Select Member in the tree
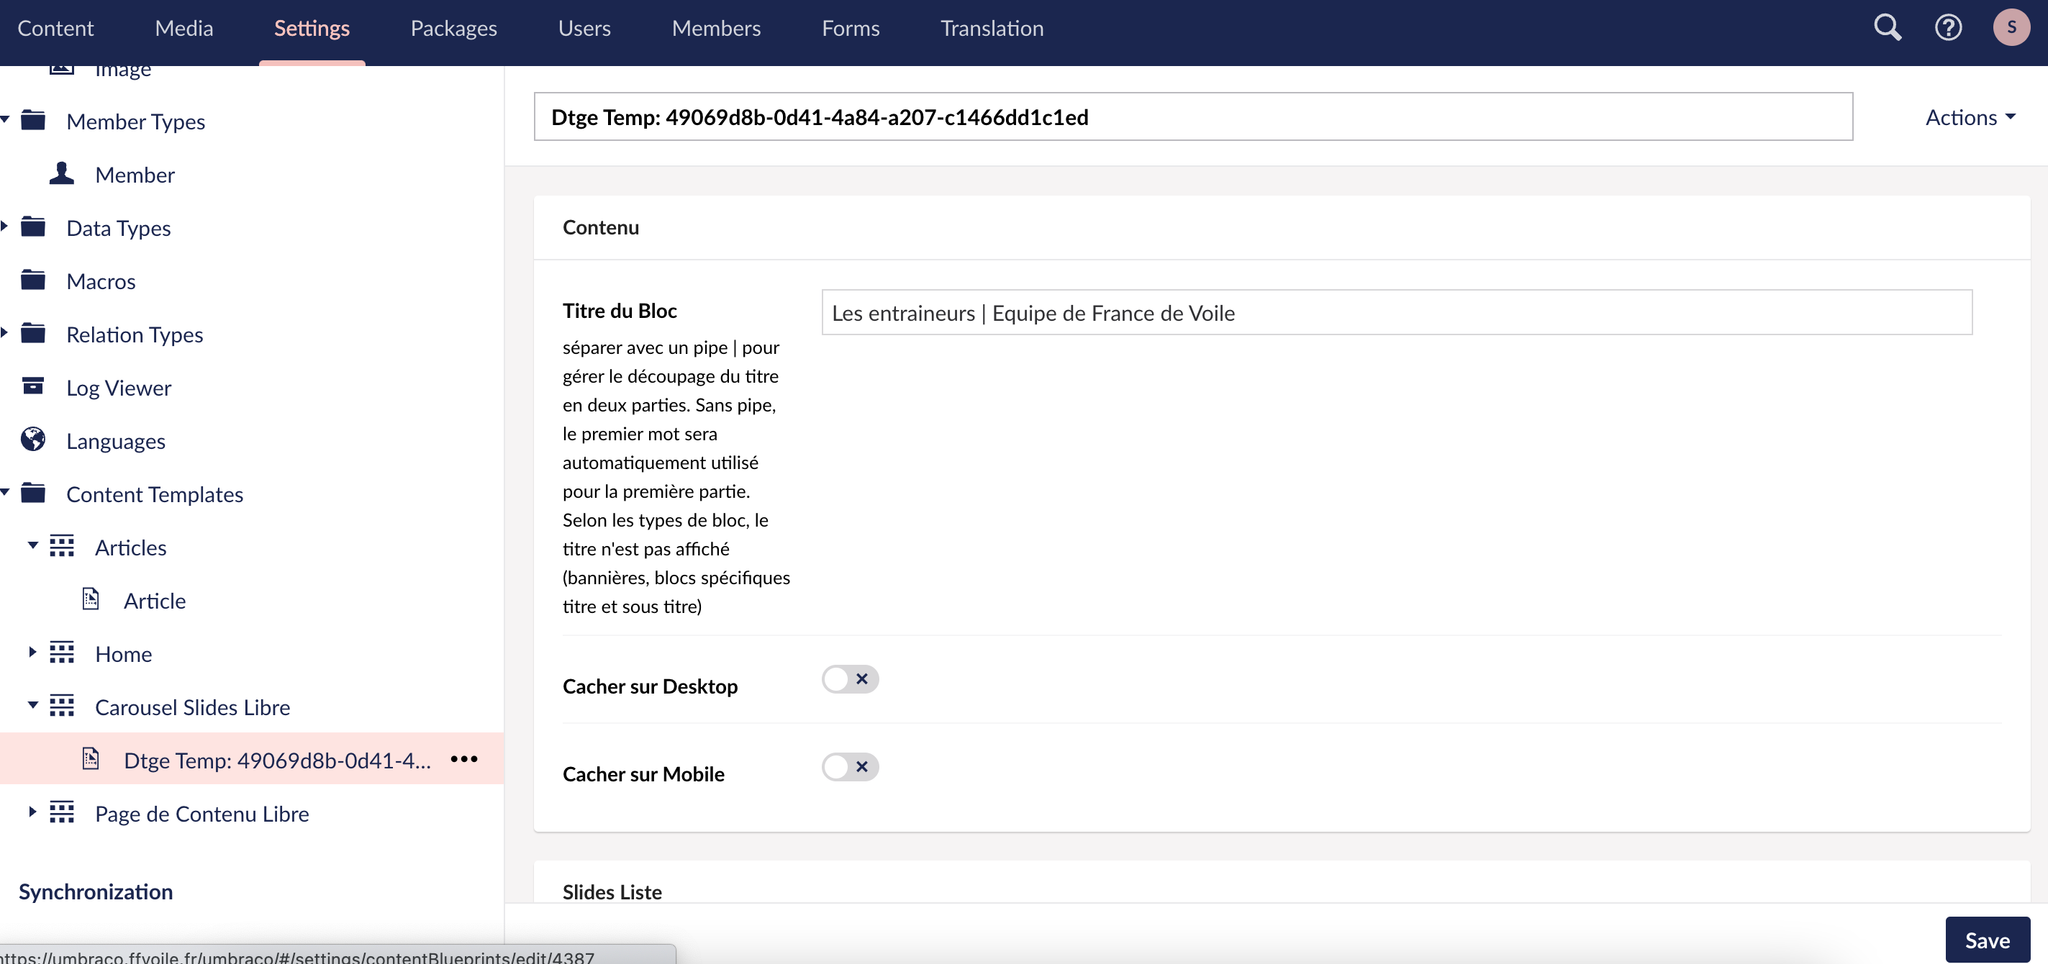 pyautogui.click(x=135, y=175)
